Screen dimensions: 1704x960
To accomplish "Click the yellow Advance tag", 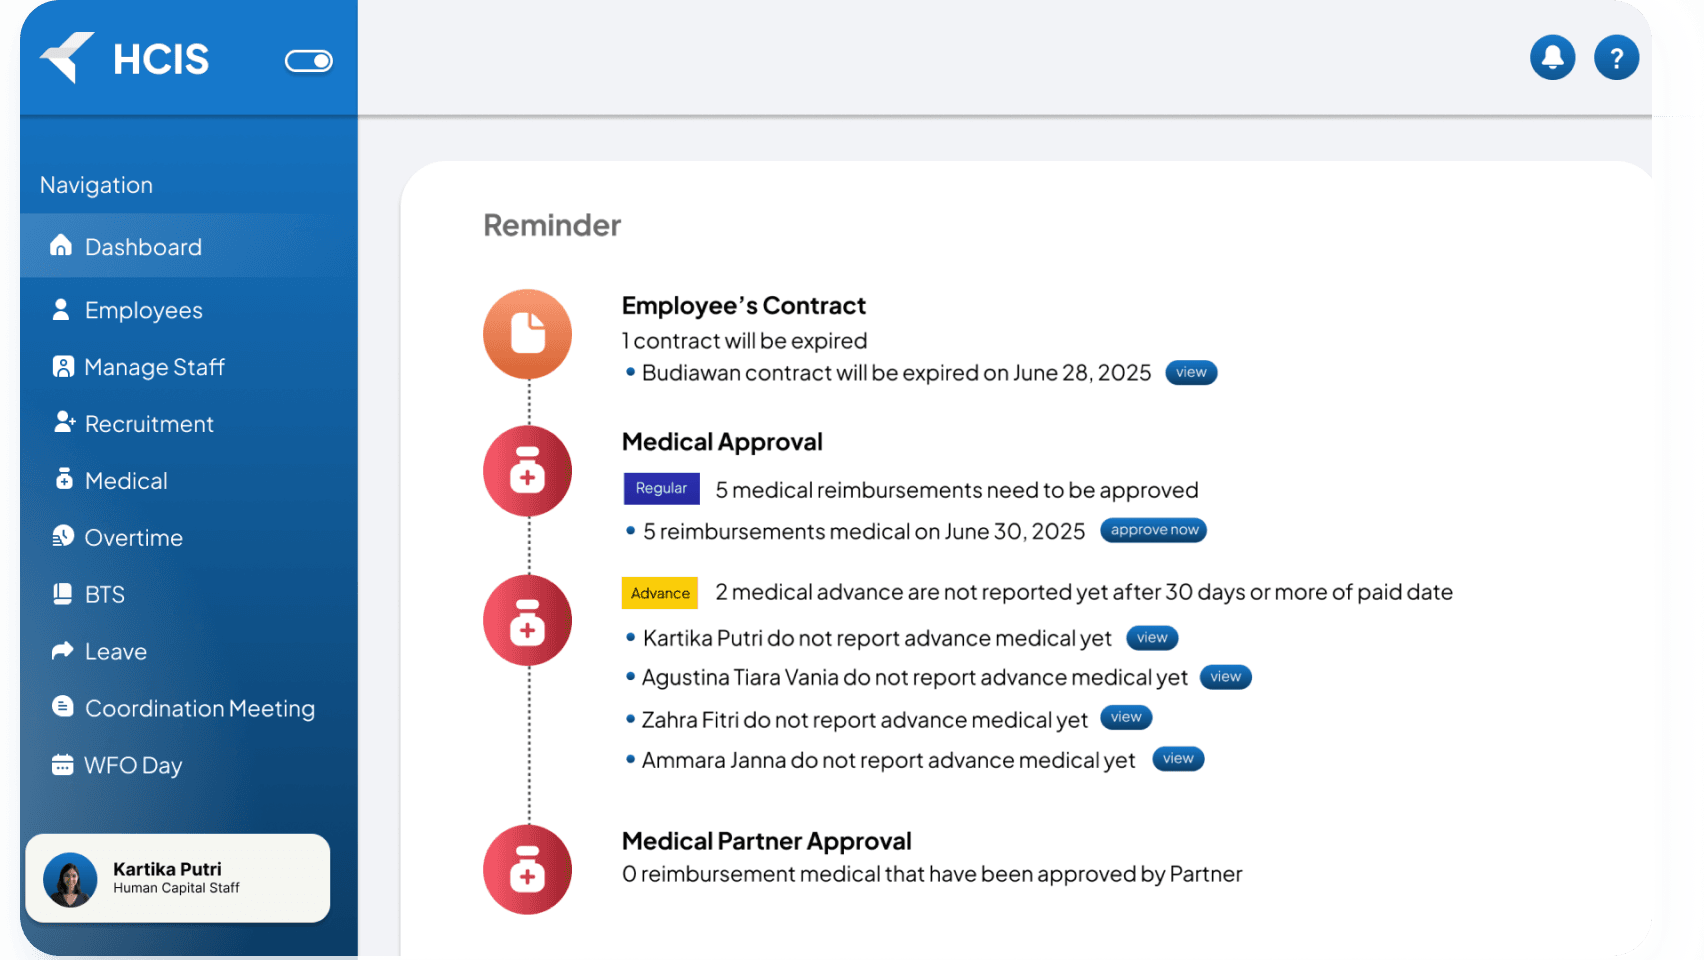I will (x=660, y=593).
